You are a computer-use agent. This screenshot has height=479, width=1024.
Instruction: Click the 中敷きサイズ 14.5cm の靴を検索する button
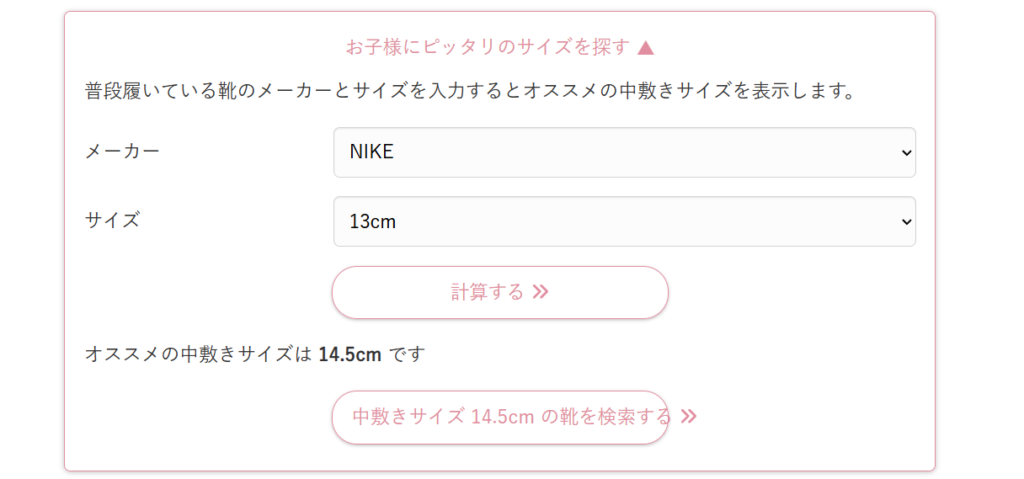tap(500, 417)
